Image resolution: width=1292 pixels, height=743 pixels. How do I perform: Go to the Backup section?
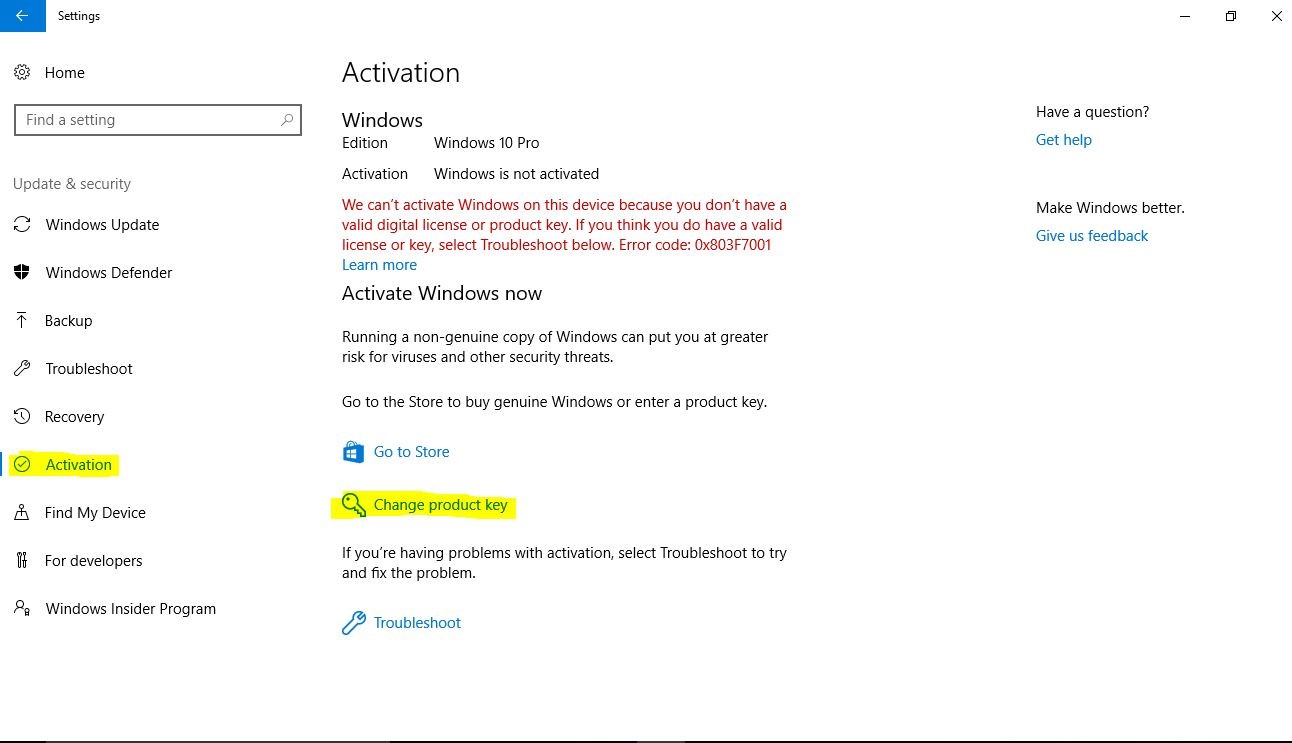(x=69, y=321)
